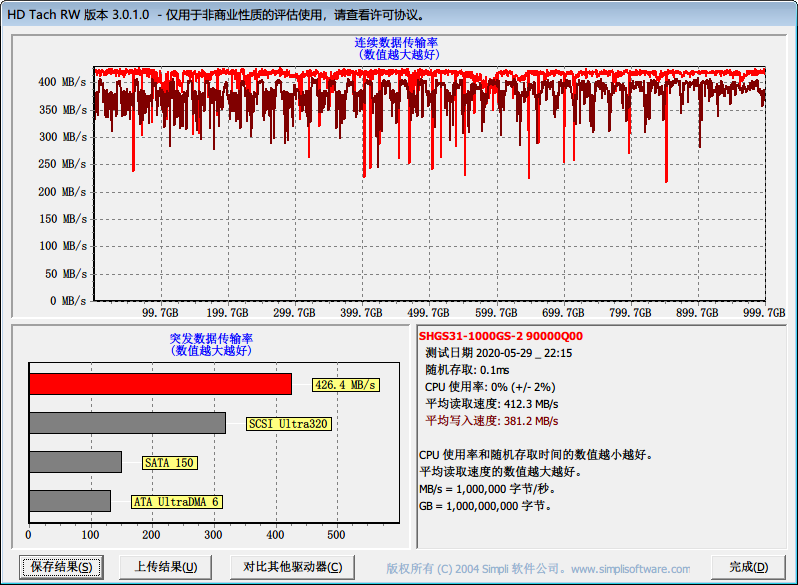Click the 999.7GB axis label
This screenshot has width=798, height=585.
pyautogui.click(x=764, y=313)
